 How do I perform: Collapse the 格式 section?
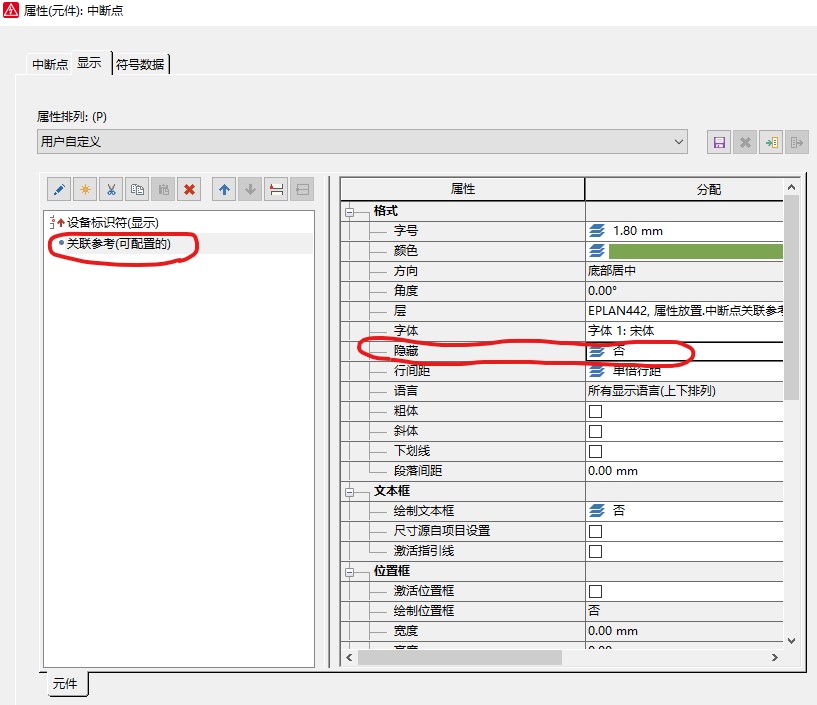coord(351,211)
